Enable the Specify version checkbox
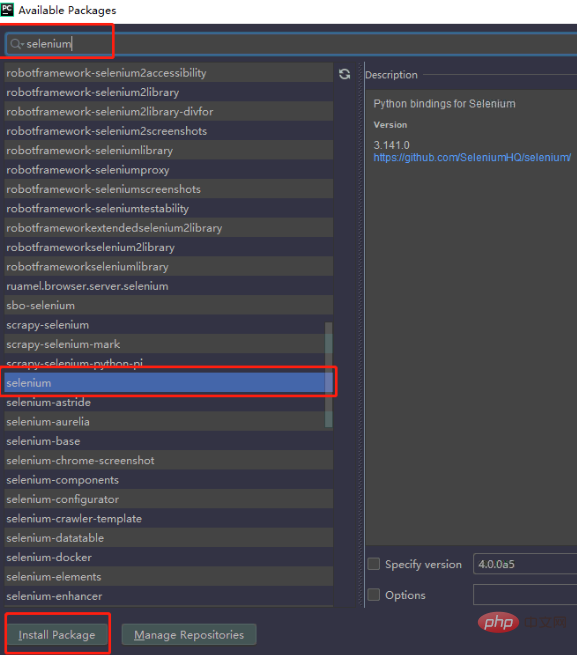 (374, 564)
